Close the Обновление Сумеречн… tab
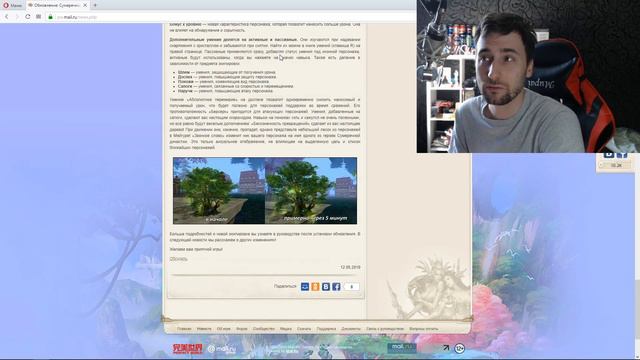 [x=85, y=5]
